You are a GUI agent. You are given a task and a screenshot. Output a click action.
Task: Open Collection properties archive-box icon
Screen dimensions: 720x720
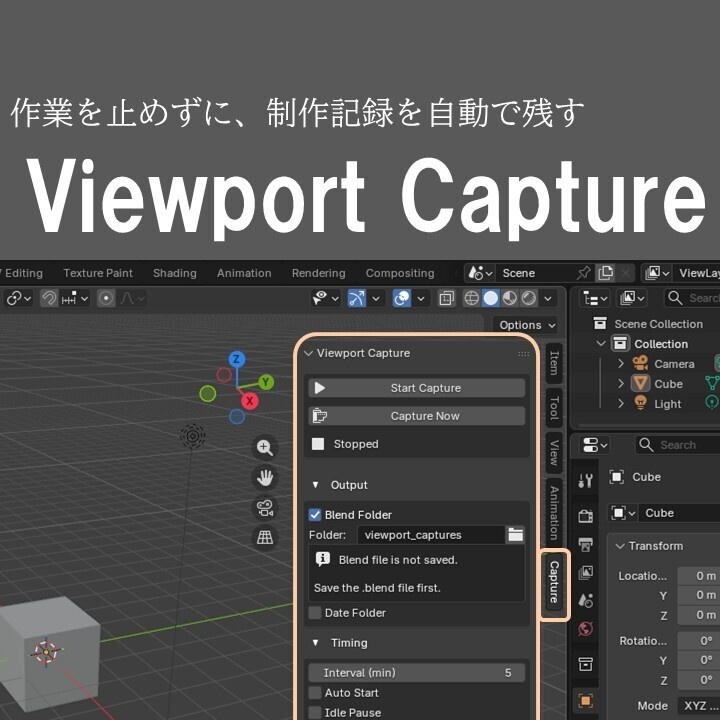(585, 664)
